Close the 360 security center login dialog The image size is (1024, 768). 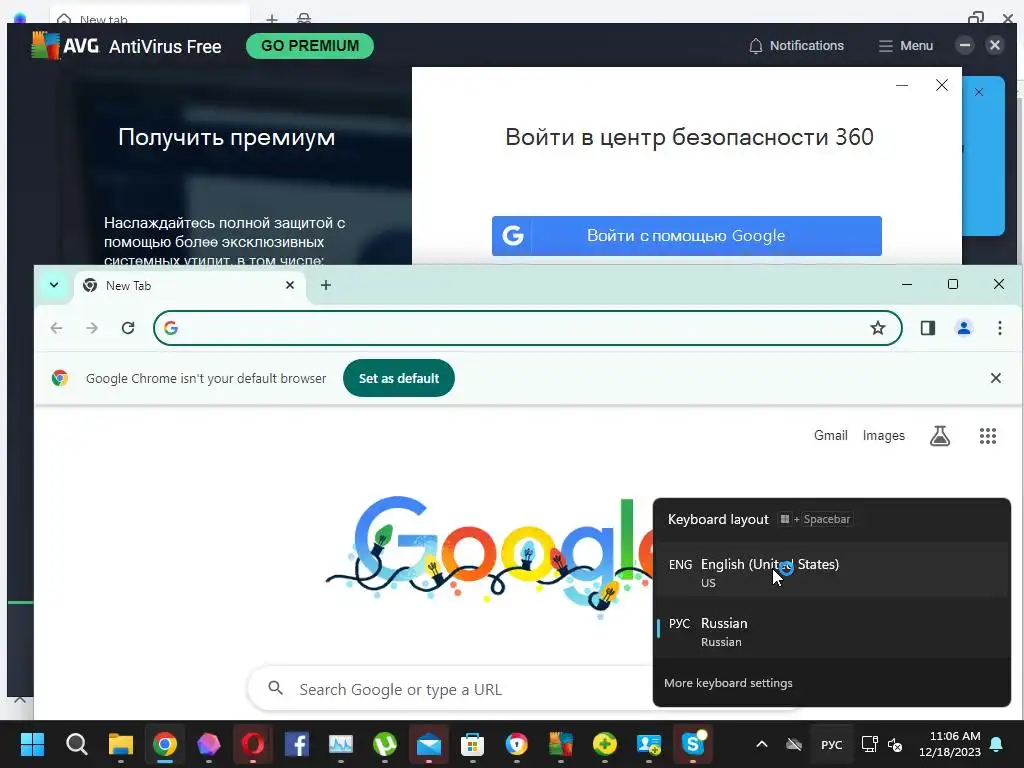(x=942, y=85)
